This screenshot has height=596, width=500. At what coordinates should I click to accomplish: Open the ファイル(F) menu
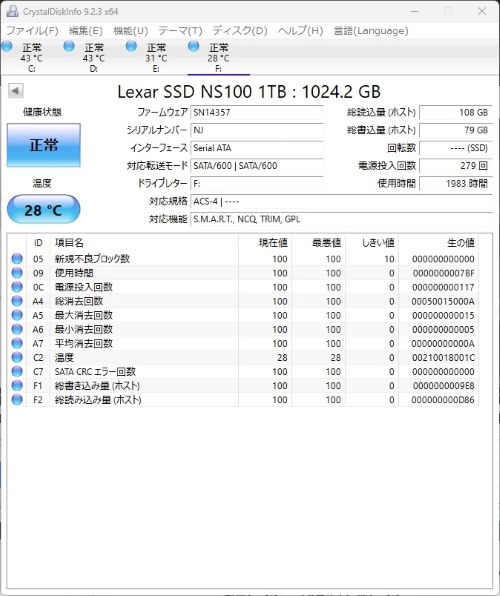[32, 30]
